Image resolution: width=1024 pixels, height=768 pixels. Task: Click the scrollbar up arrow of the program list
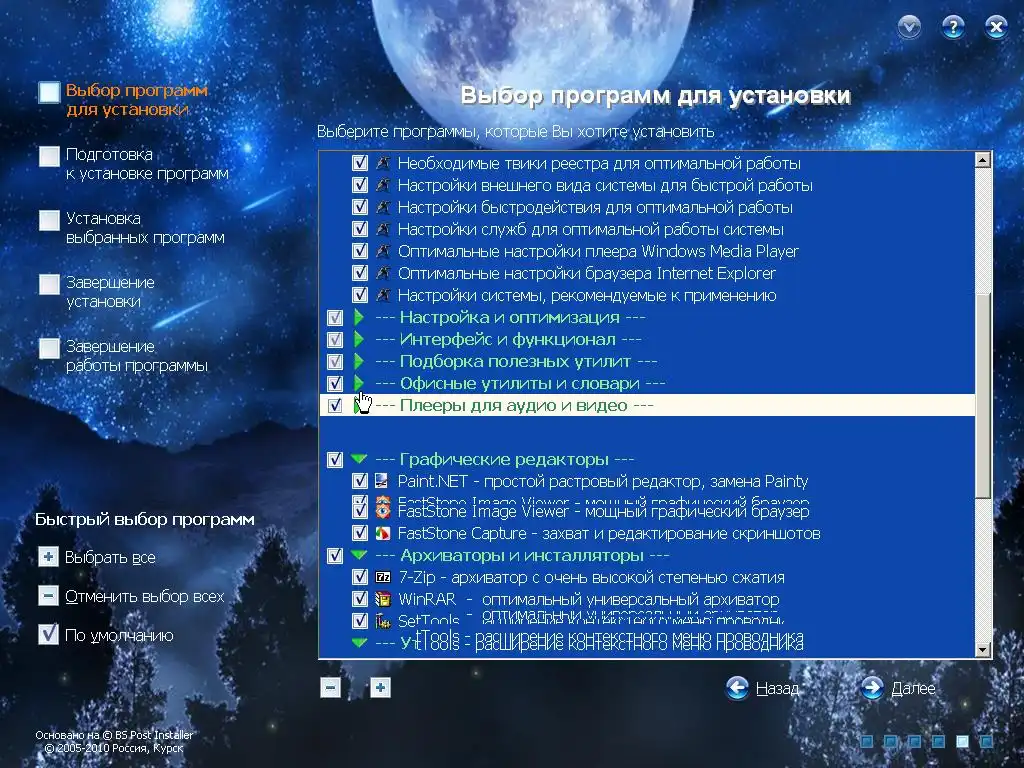pos(983,160)
